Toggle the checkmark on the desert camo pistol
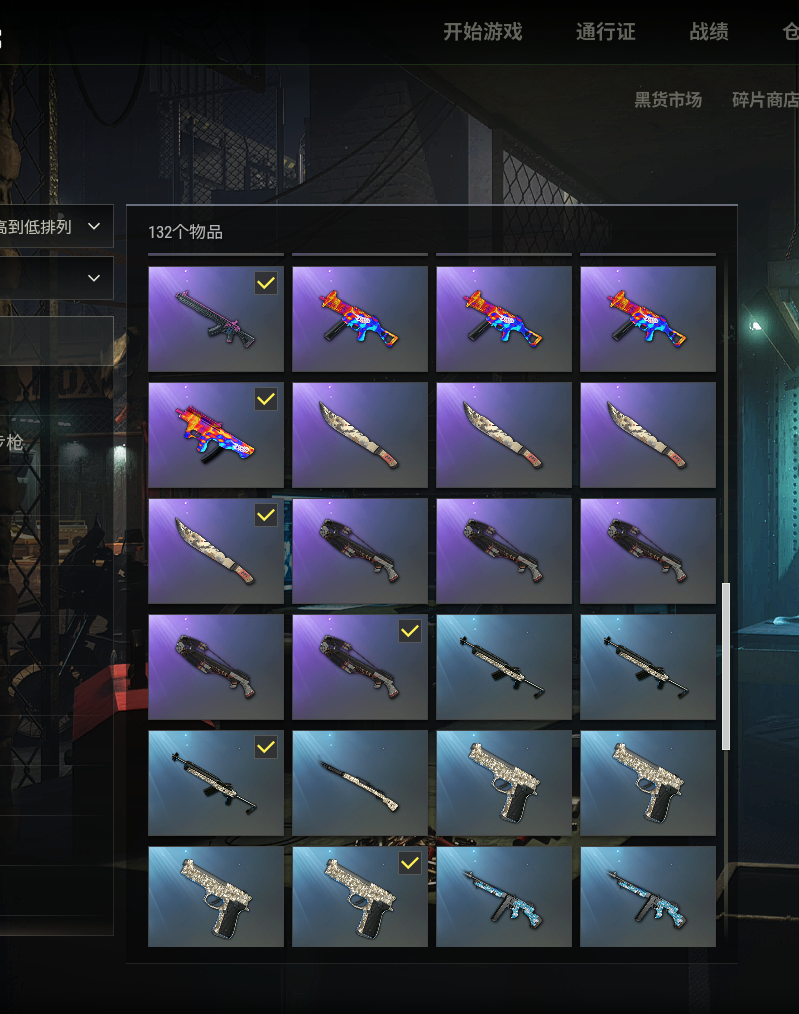This screenshot has width=799, height=1014. (x=410, y=863)
